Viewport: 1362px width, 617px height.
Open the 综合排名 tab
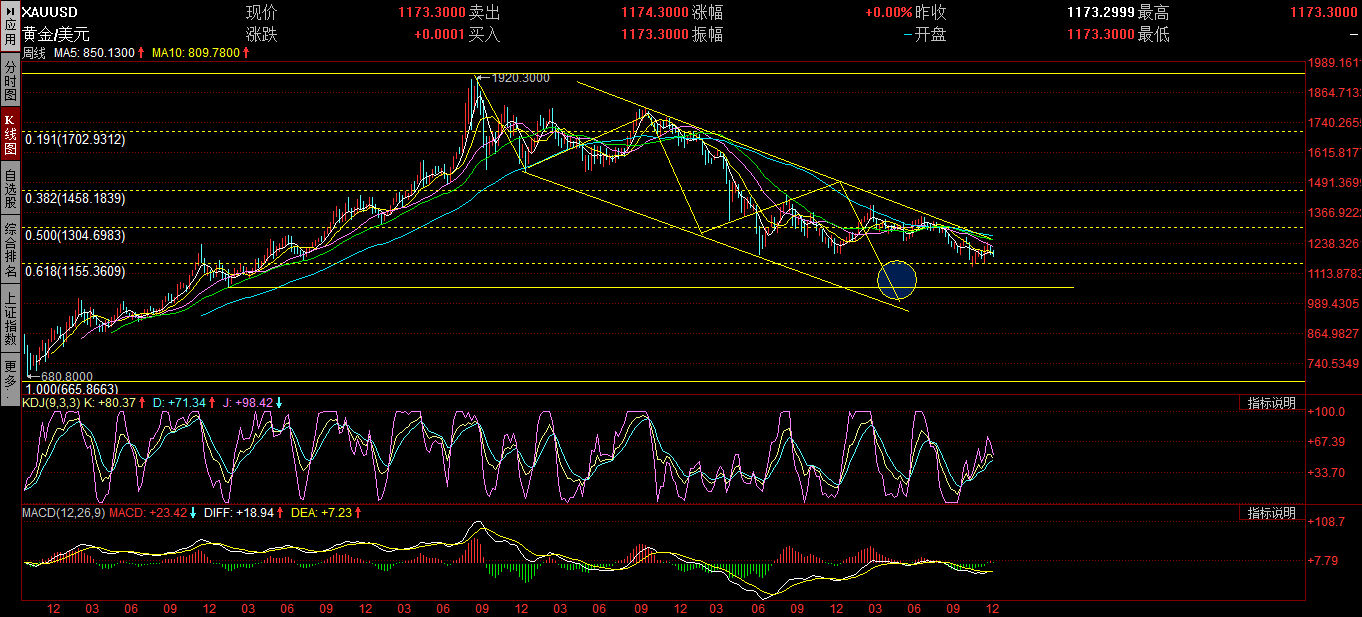10,250
